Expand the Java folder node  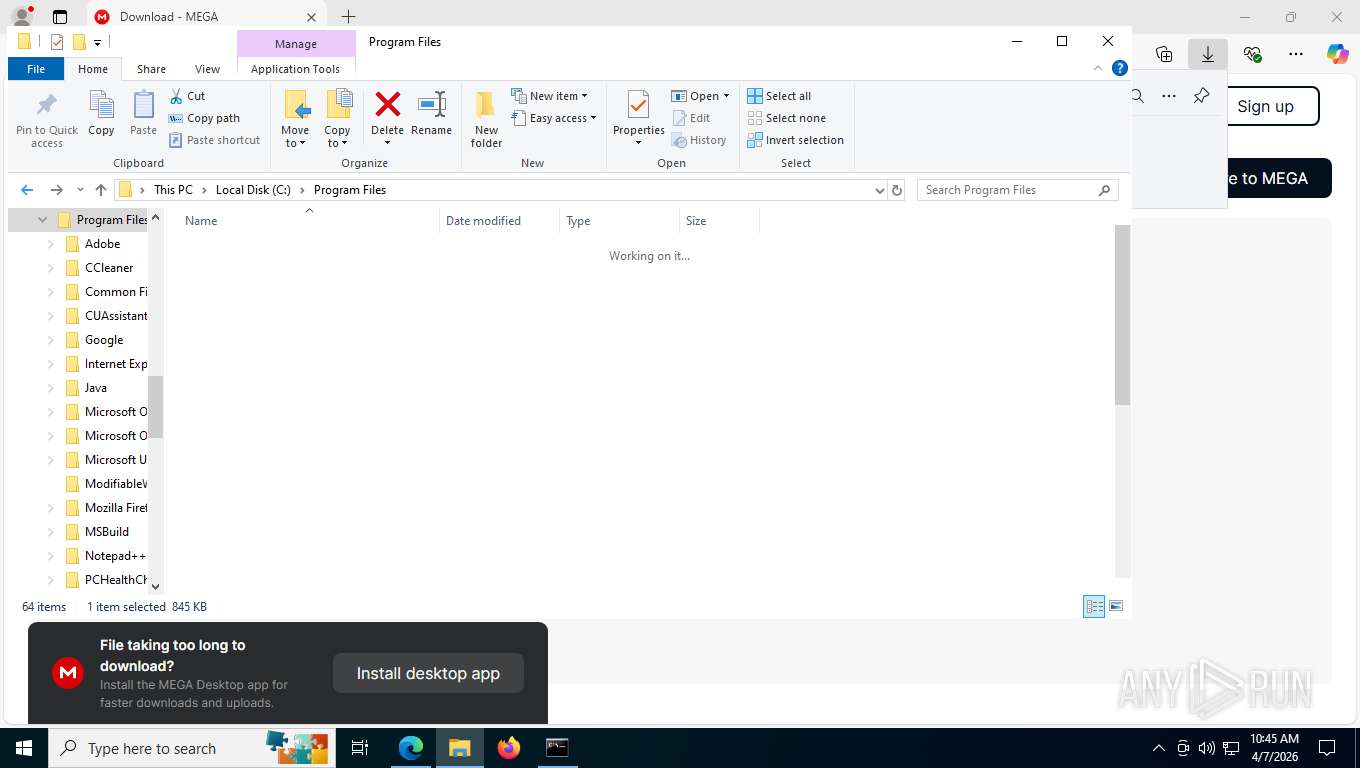(51, 388)
